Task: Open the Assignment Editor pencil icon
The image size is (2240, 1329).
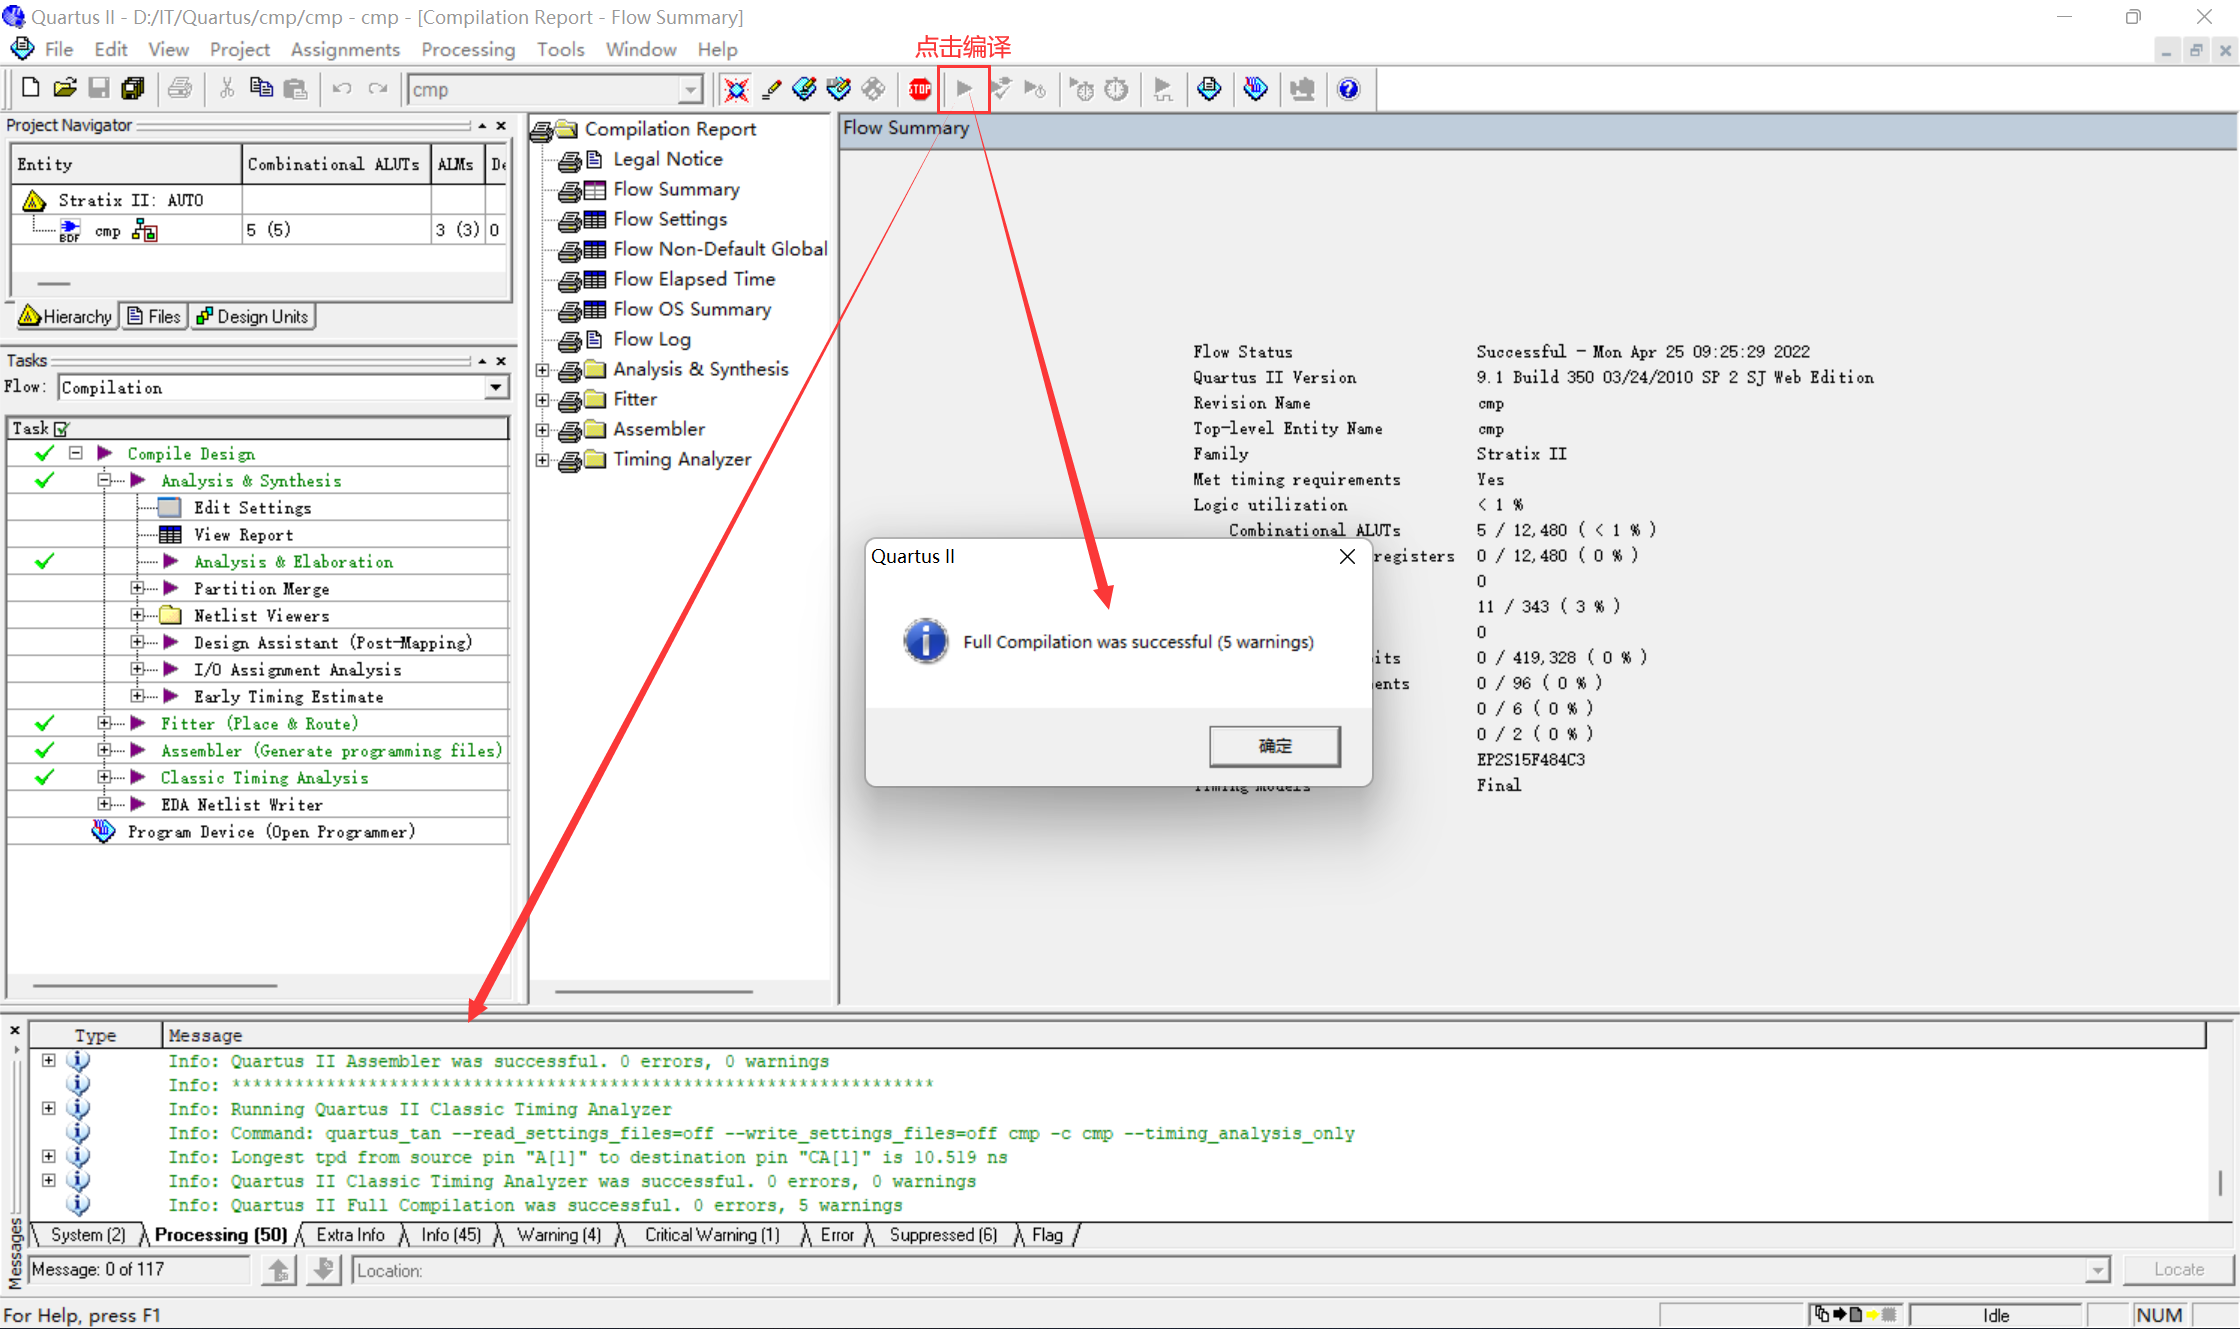Action: pos(771,89)
